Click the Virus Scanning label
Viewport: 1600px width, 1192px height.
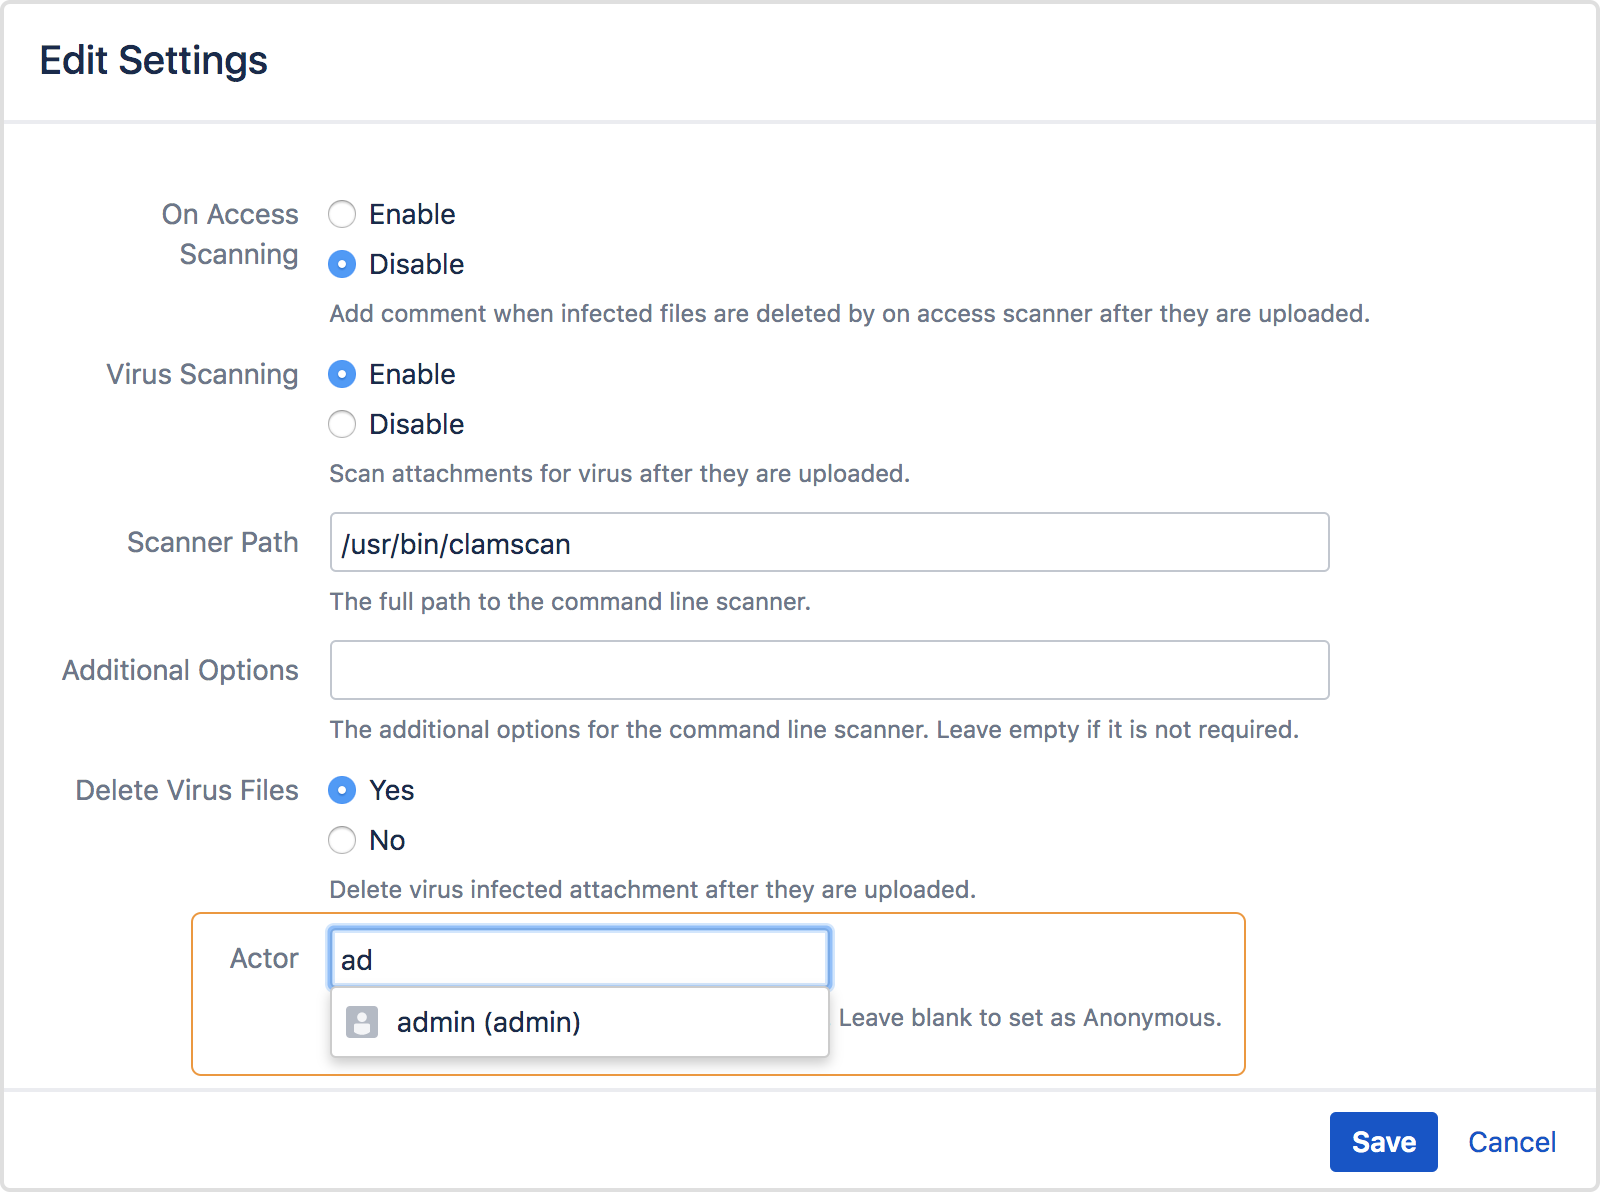[x=201, y=374]
